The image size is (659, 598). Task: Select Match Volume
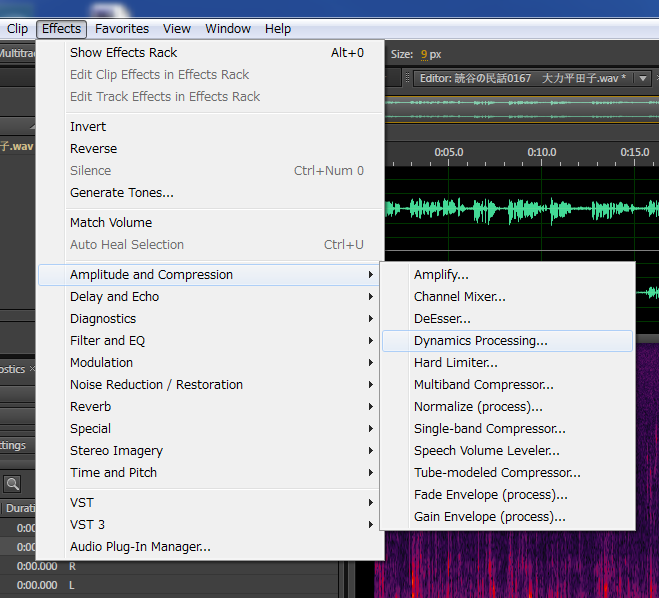point(211,222)
